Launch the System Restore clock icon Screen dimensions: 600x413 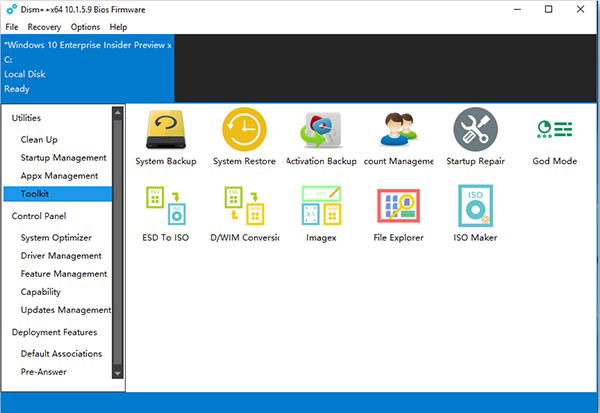point(244,129)
